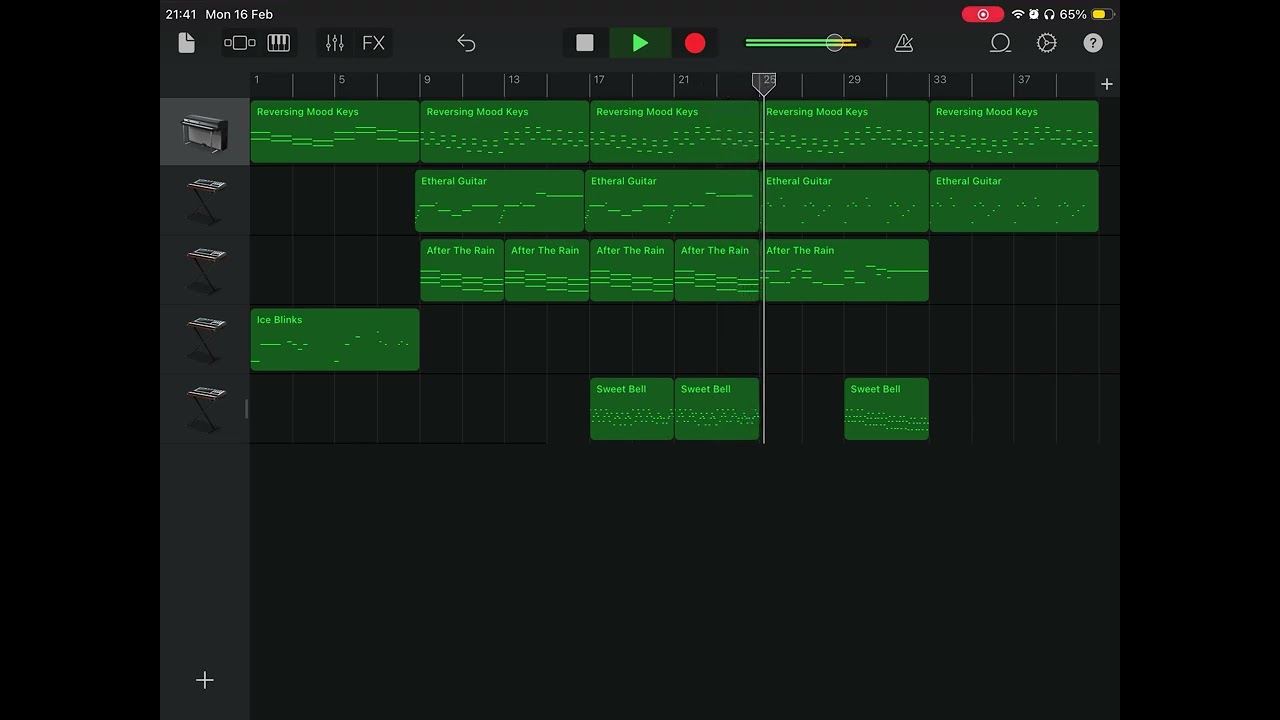
Task: Select Sweet Bell region at bar 21
Action: [x=717, y=409]
